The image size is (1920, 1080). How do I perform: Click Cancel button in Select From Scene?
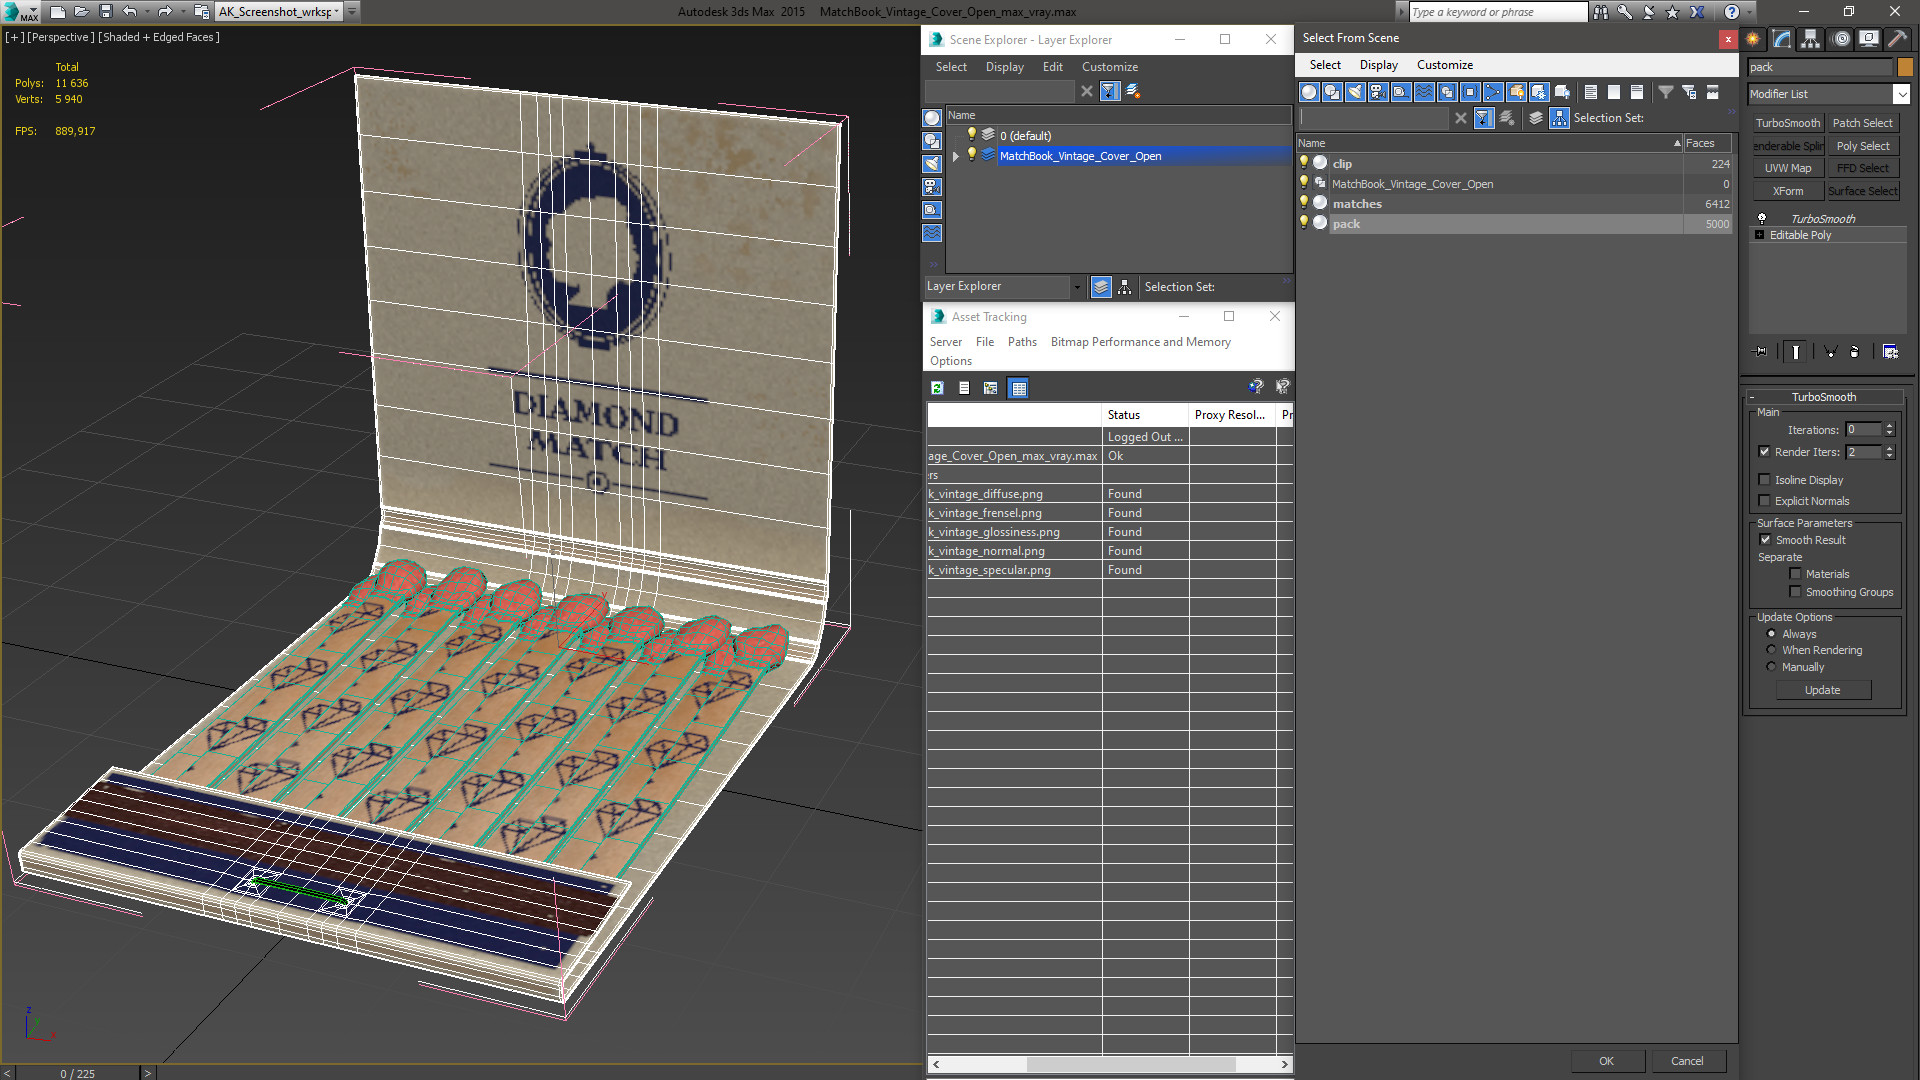1687,1060
